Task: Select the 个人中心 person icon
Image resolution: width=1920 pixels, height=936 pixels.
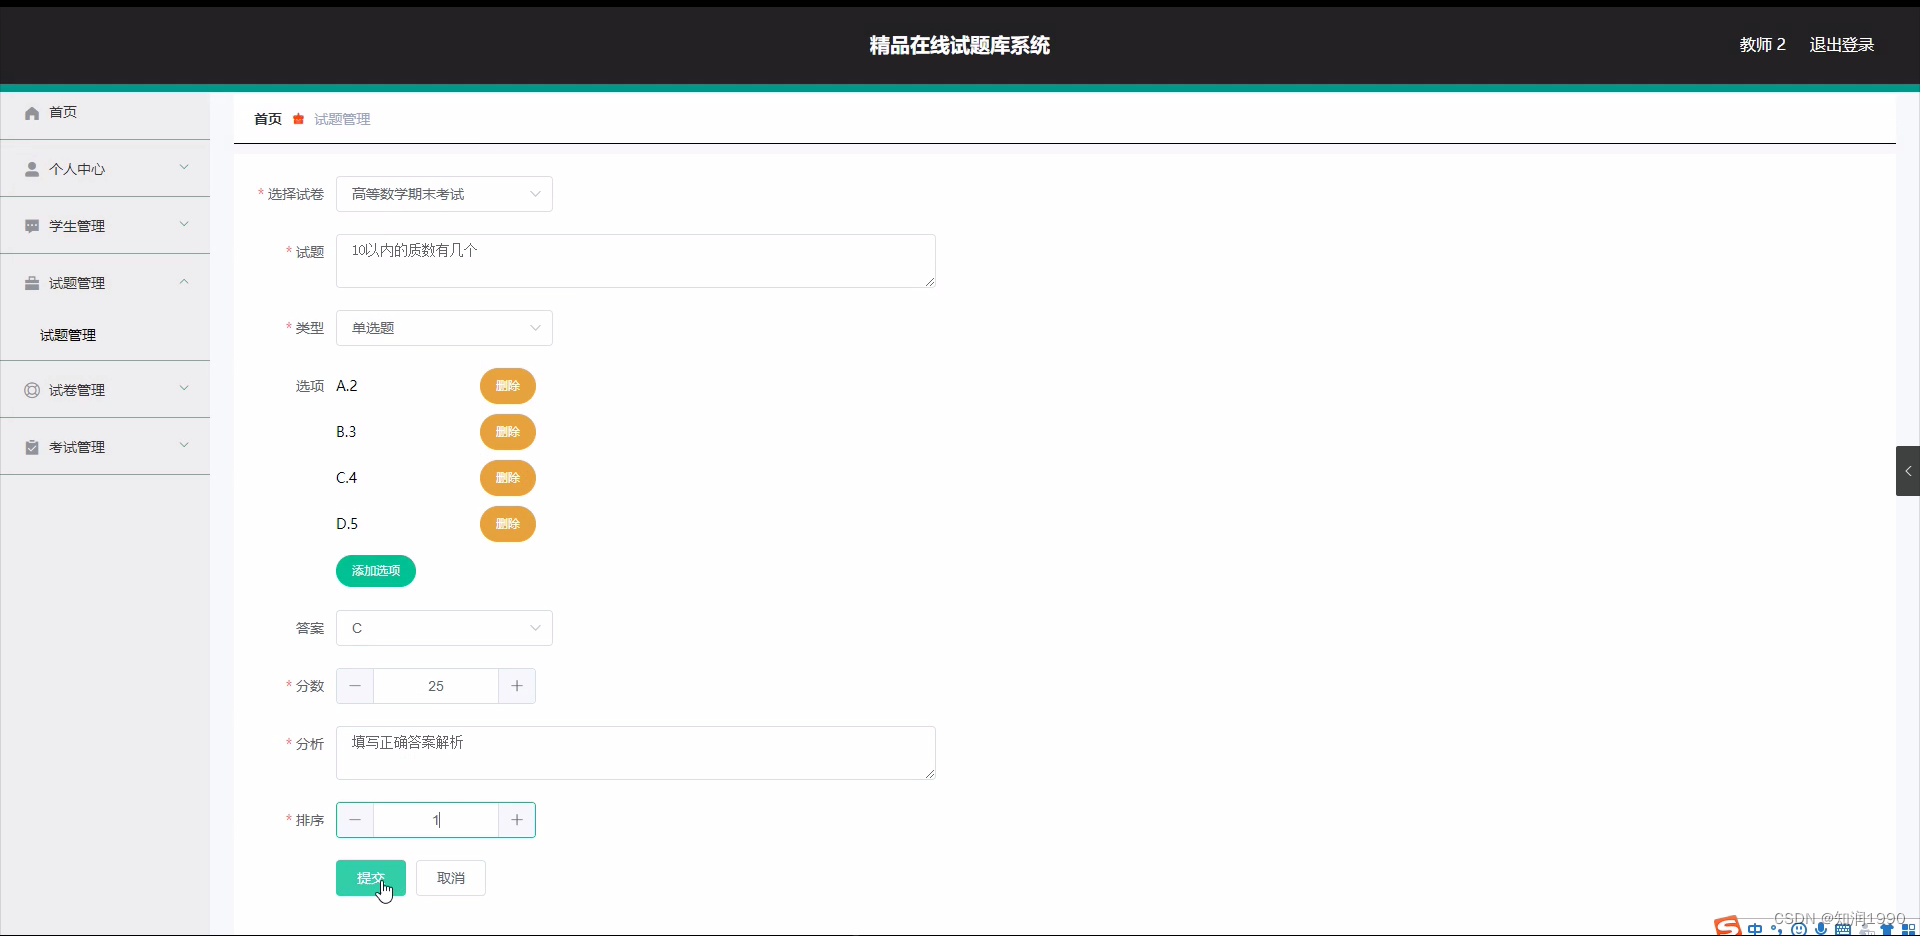Action: 31,168
